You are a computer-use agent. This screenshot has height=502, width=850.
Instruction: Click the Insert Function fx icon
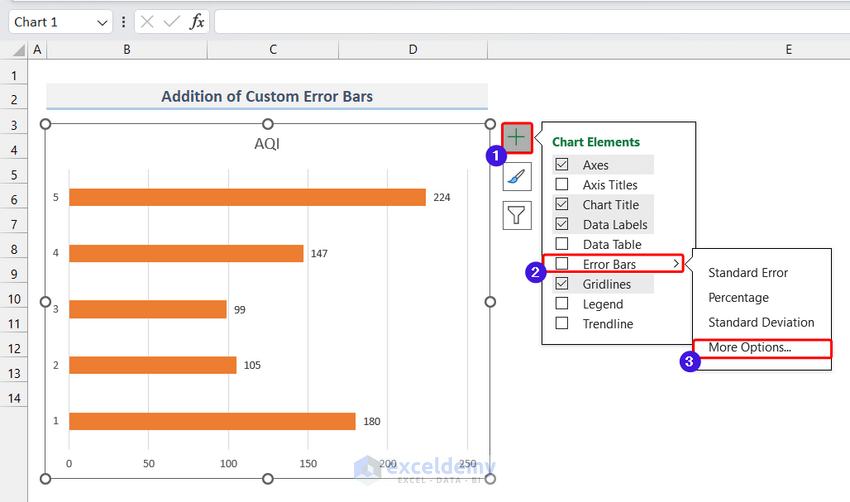click(x=197, y=22)
